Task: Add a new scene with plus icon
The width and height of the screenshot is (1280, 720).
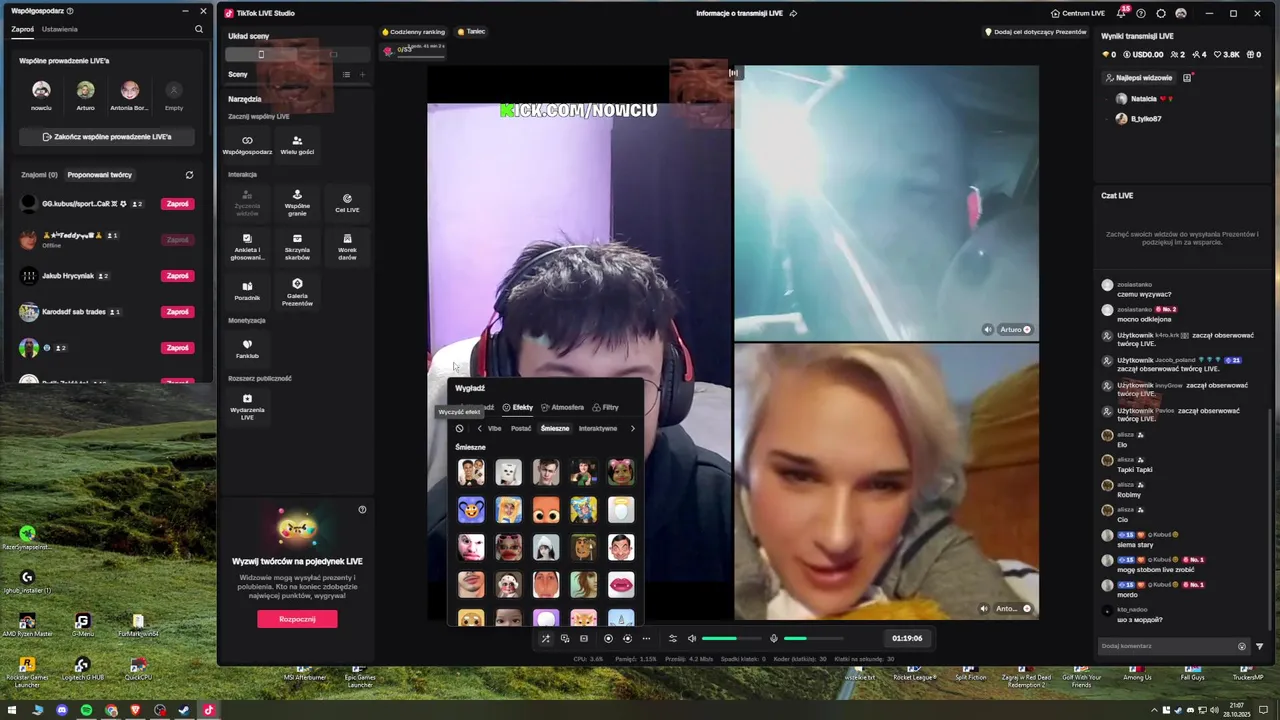Action: tap(362, 74)
